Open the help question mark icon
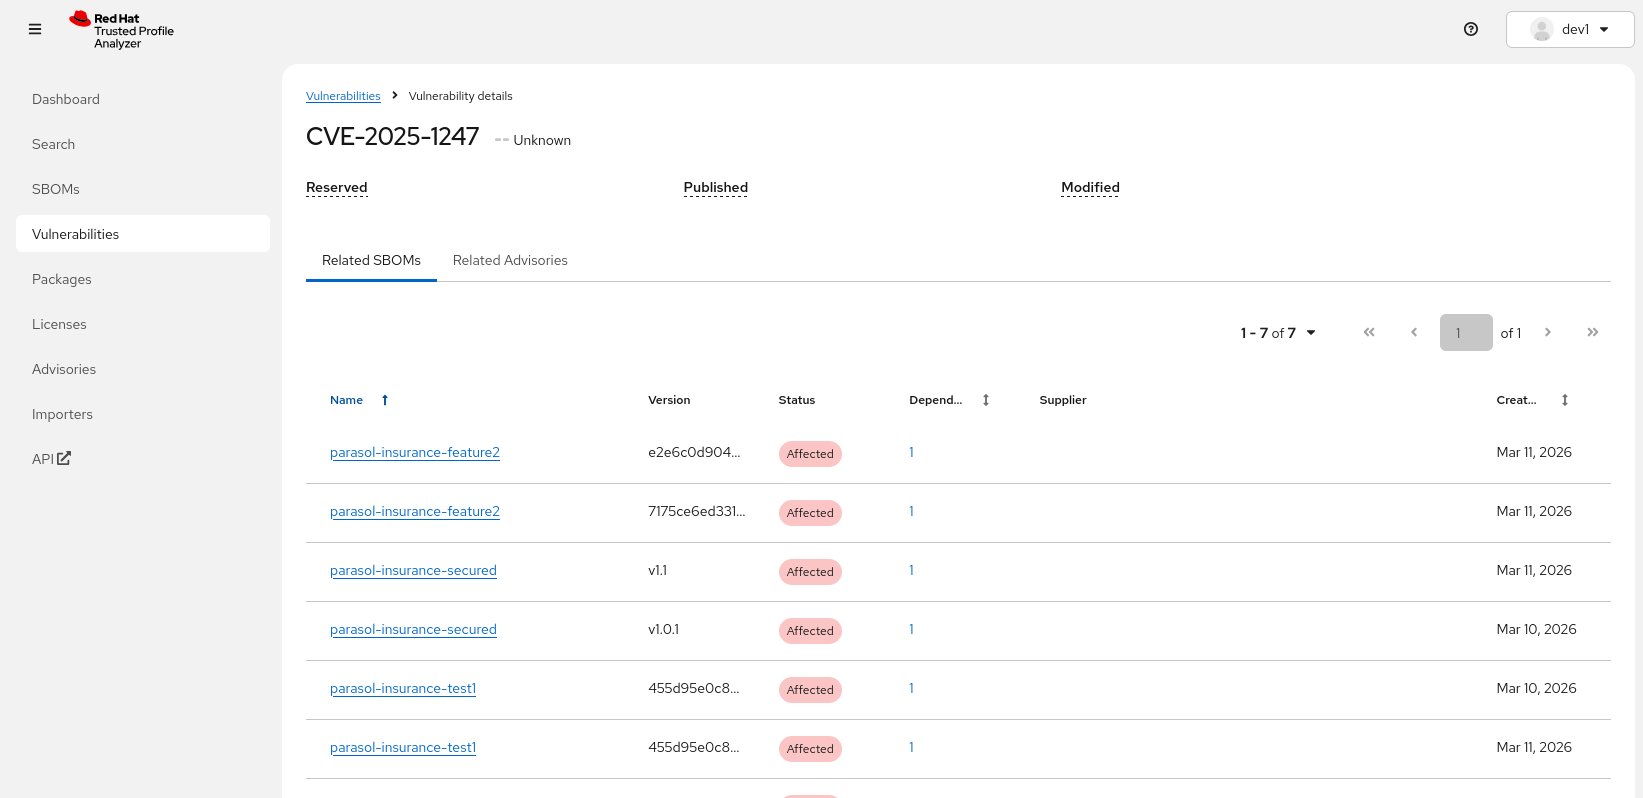This screenshot has height=798, width=1643. 1471,29
